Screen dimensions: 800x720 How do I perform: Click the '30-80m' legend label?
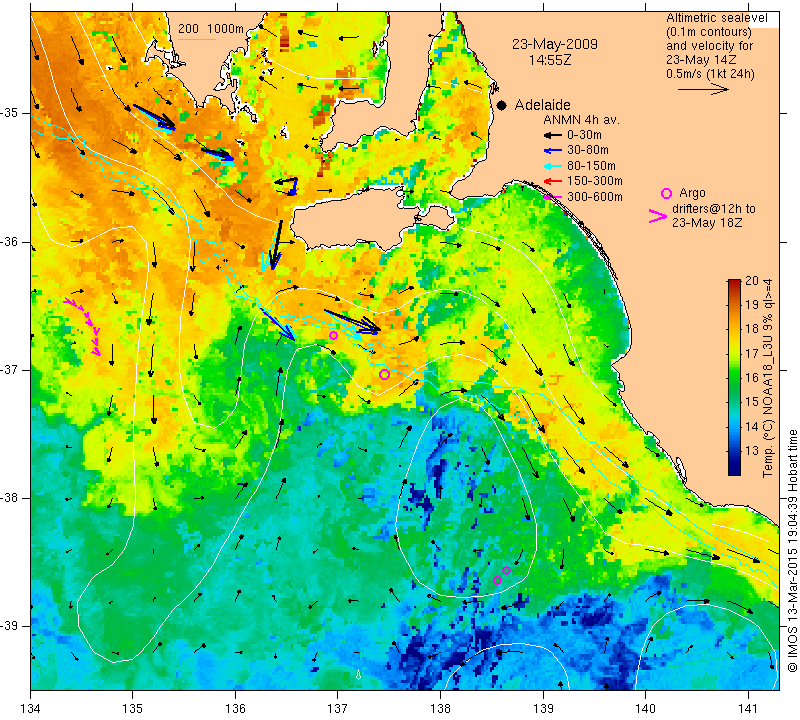coord(588,151)
